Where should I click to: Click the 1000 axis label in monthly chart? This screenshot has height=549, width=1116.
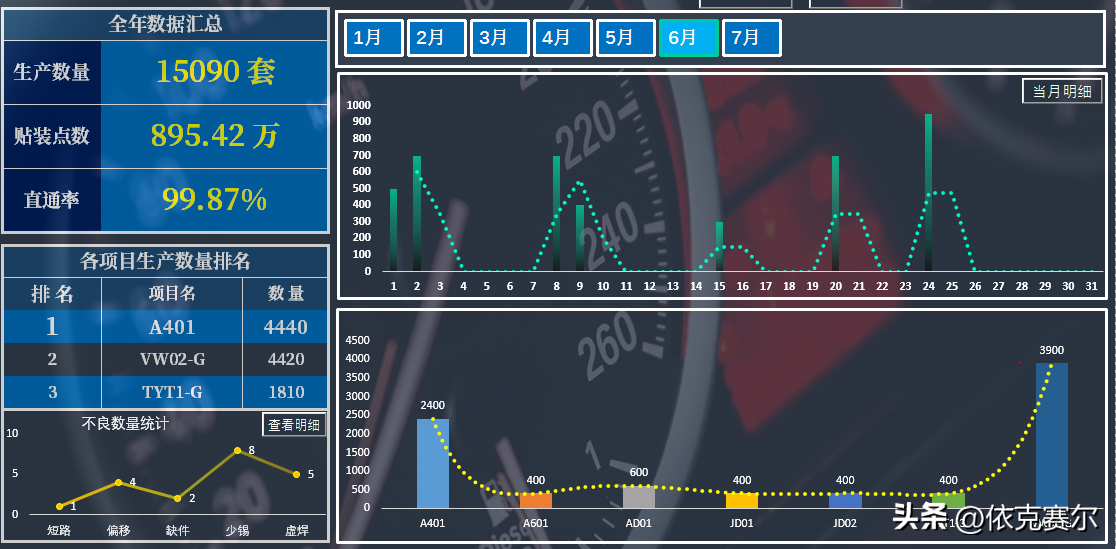[359, 105]
